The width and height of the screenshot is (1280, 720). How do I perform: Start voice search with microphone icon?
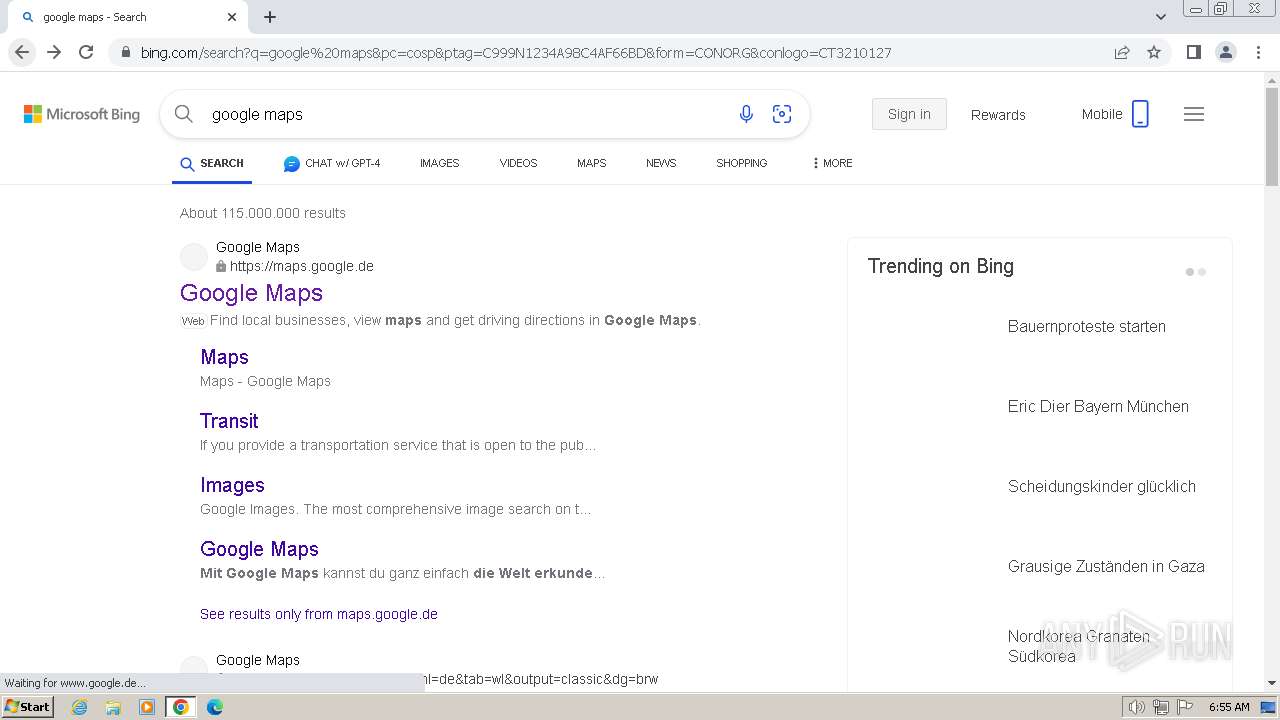click(746, 114)
